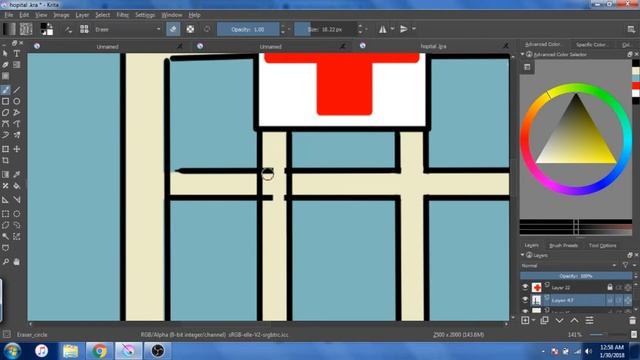Select the Zoom magnifier tool
Image resolution: width=640 pixels, height=360 pixels.
(5, 262)
